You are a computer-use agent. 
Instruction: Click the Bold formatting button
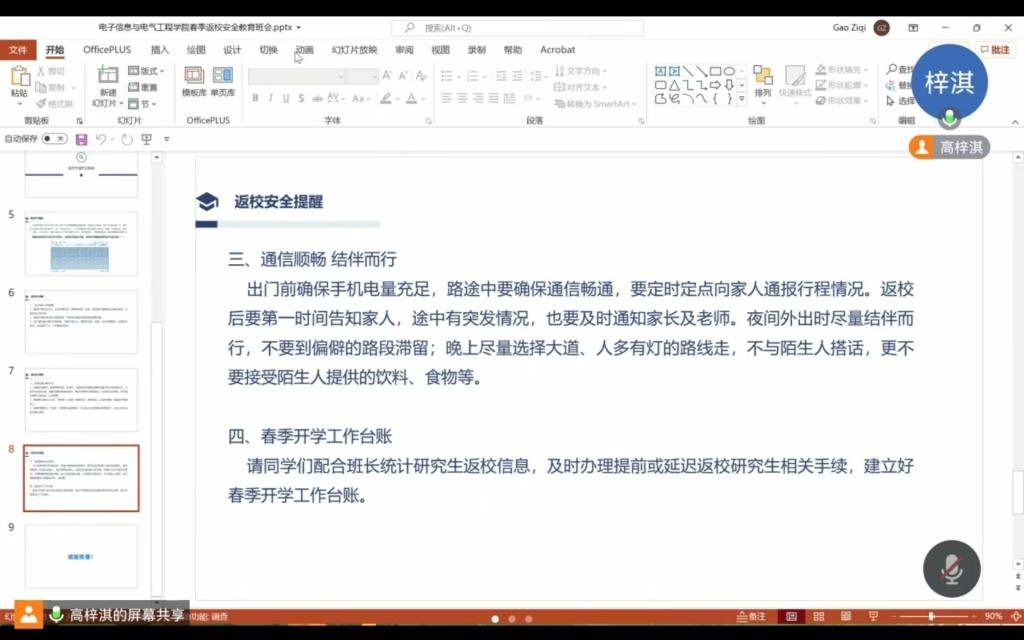coord(256,98)
